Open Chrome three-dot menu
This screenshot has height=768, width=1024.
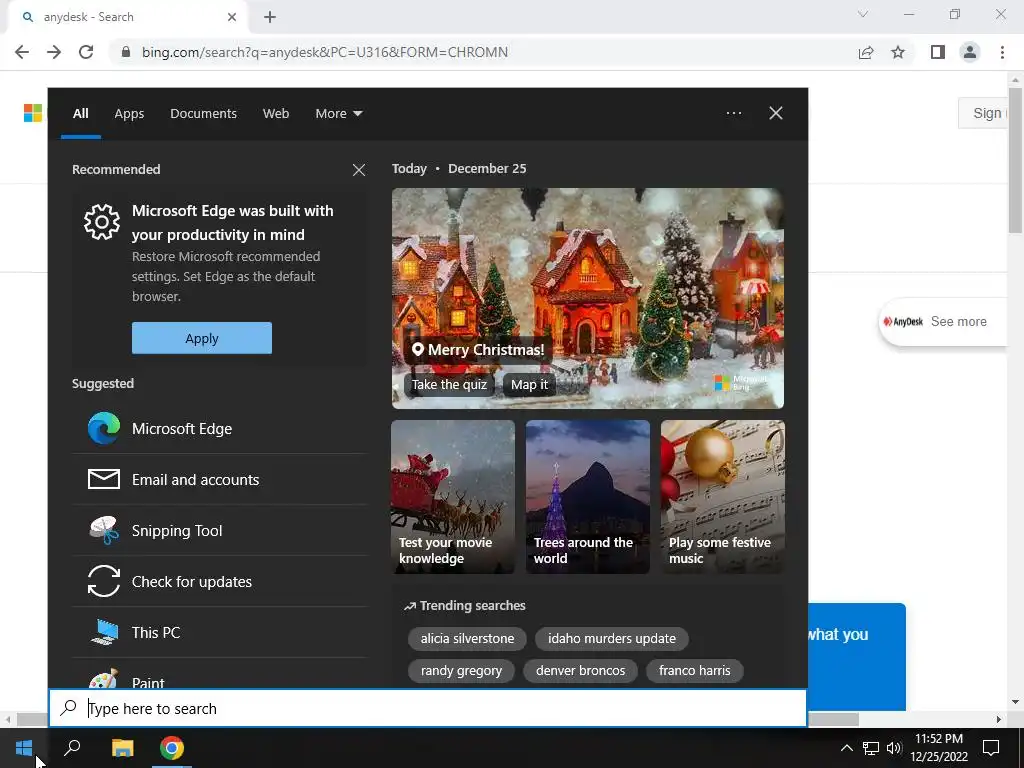(x=1002, y=52)
